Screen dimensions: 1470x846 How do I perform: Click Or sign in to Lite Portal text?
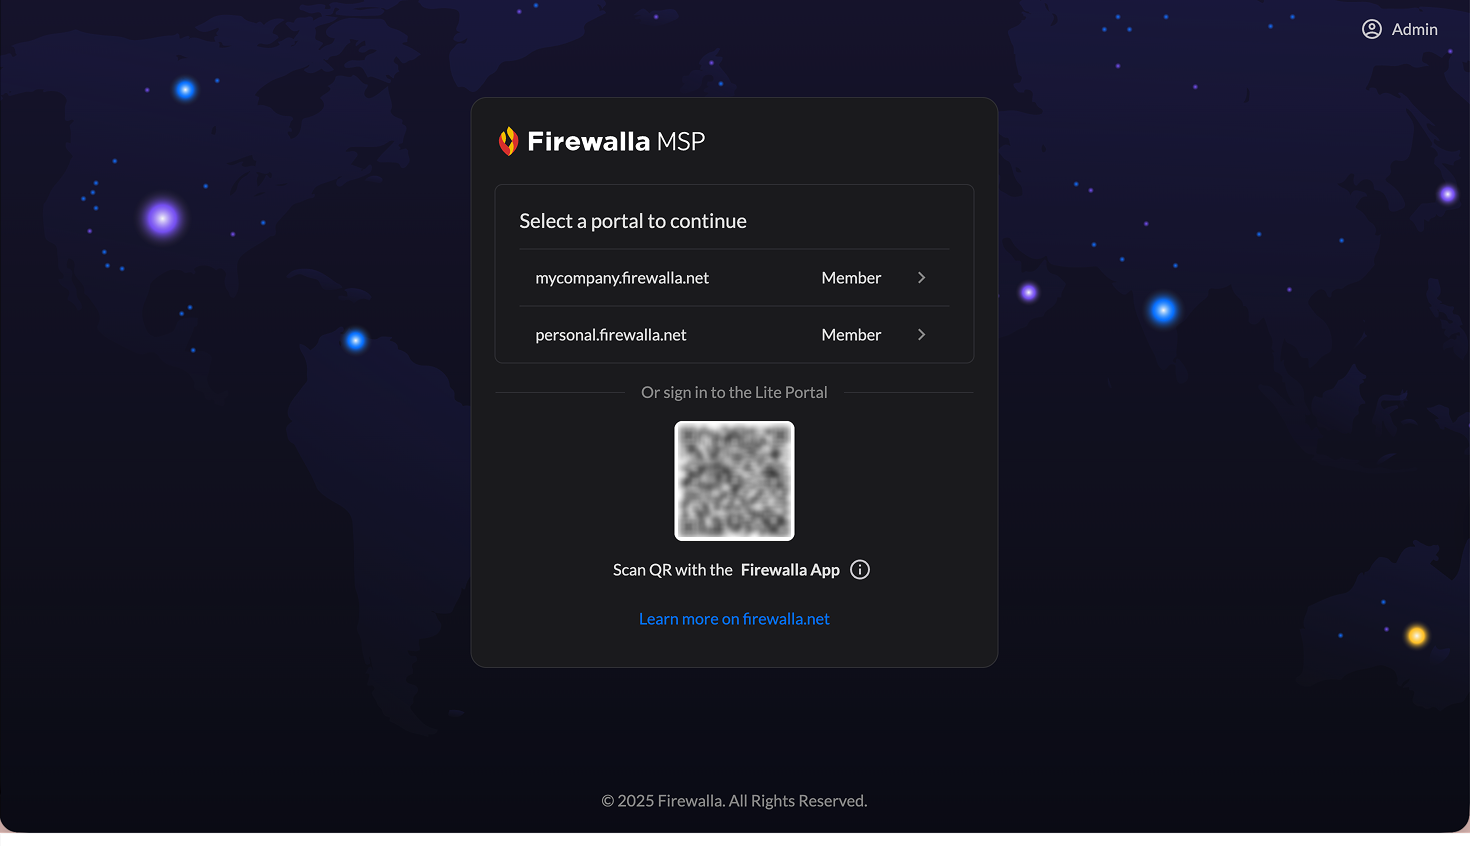pos(734,393)
